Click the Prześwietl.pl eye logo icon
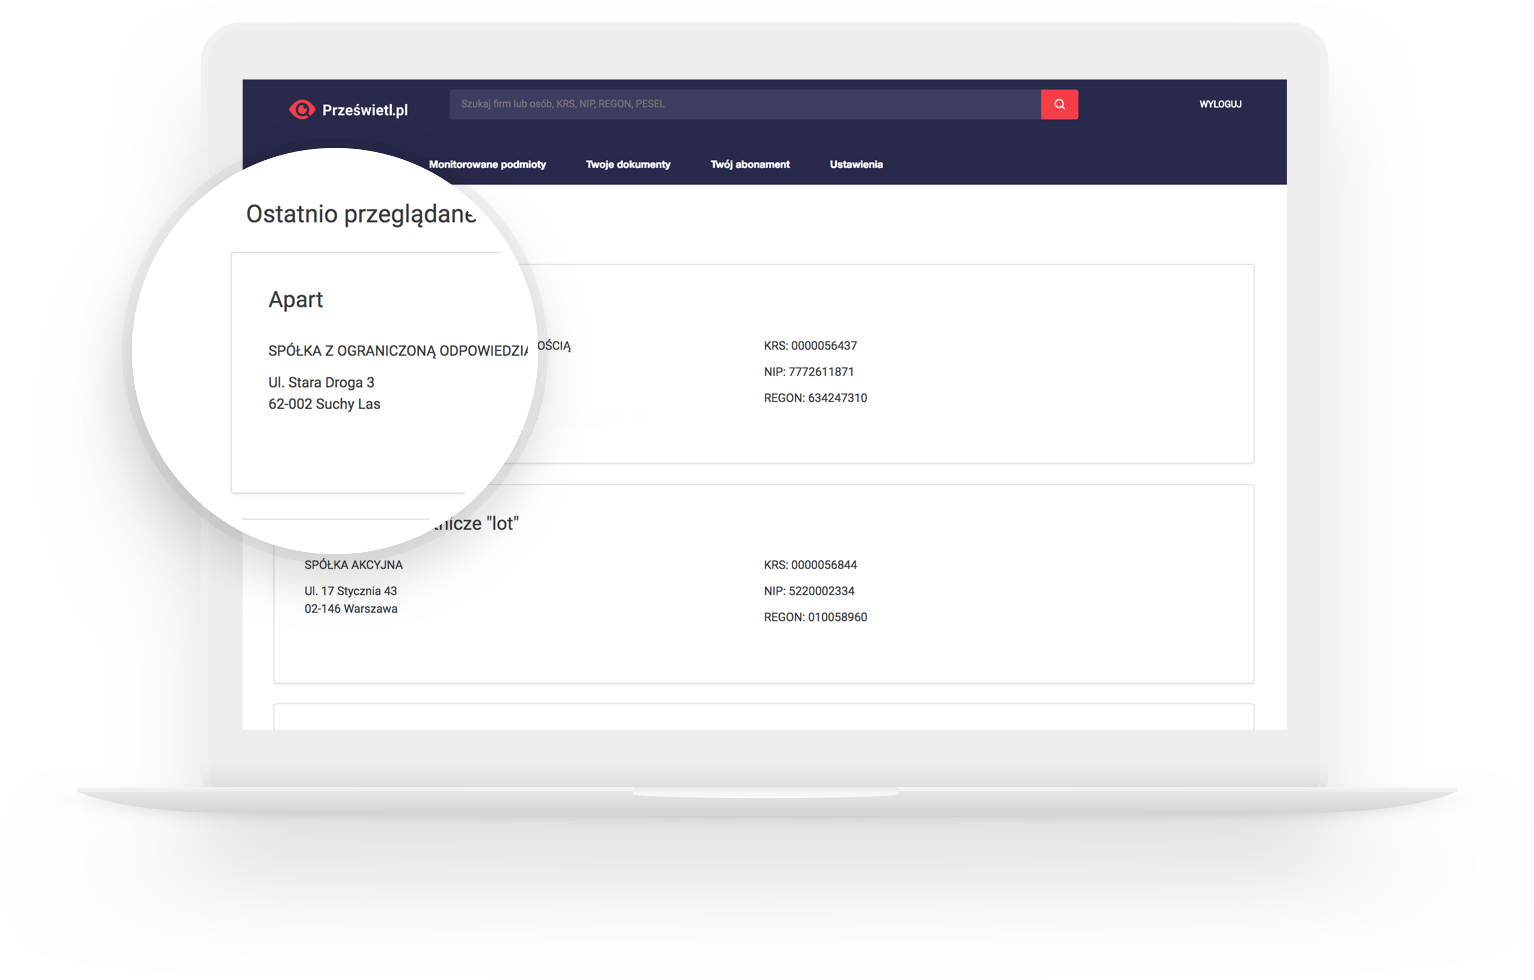This screenshot has height=980, width=1534. 301,110
